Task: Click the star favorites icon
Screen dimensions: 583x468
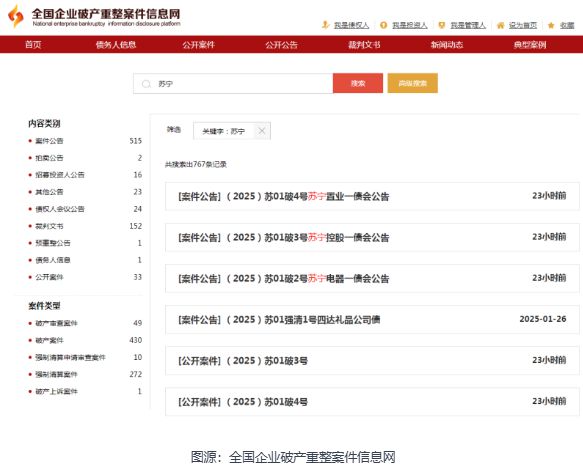Action: point(551,25)
